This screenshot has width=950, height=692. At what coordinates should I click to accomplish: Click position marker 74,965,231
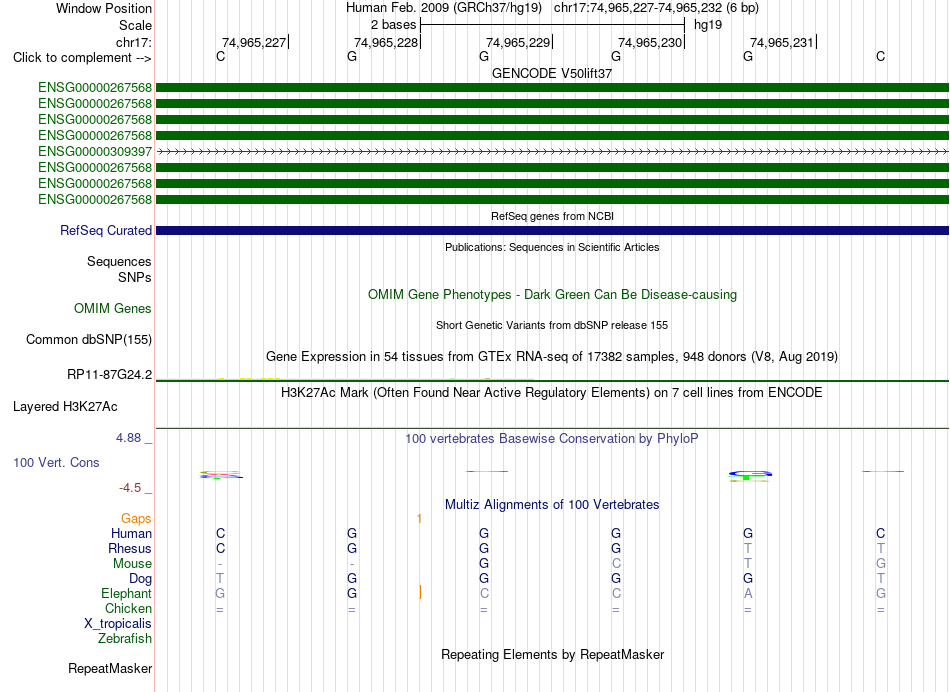(x=783, y=42)
